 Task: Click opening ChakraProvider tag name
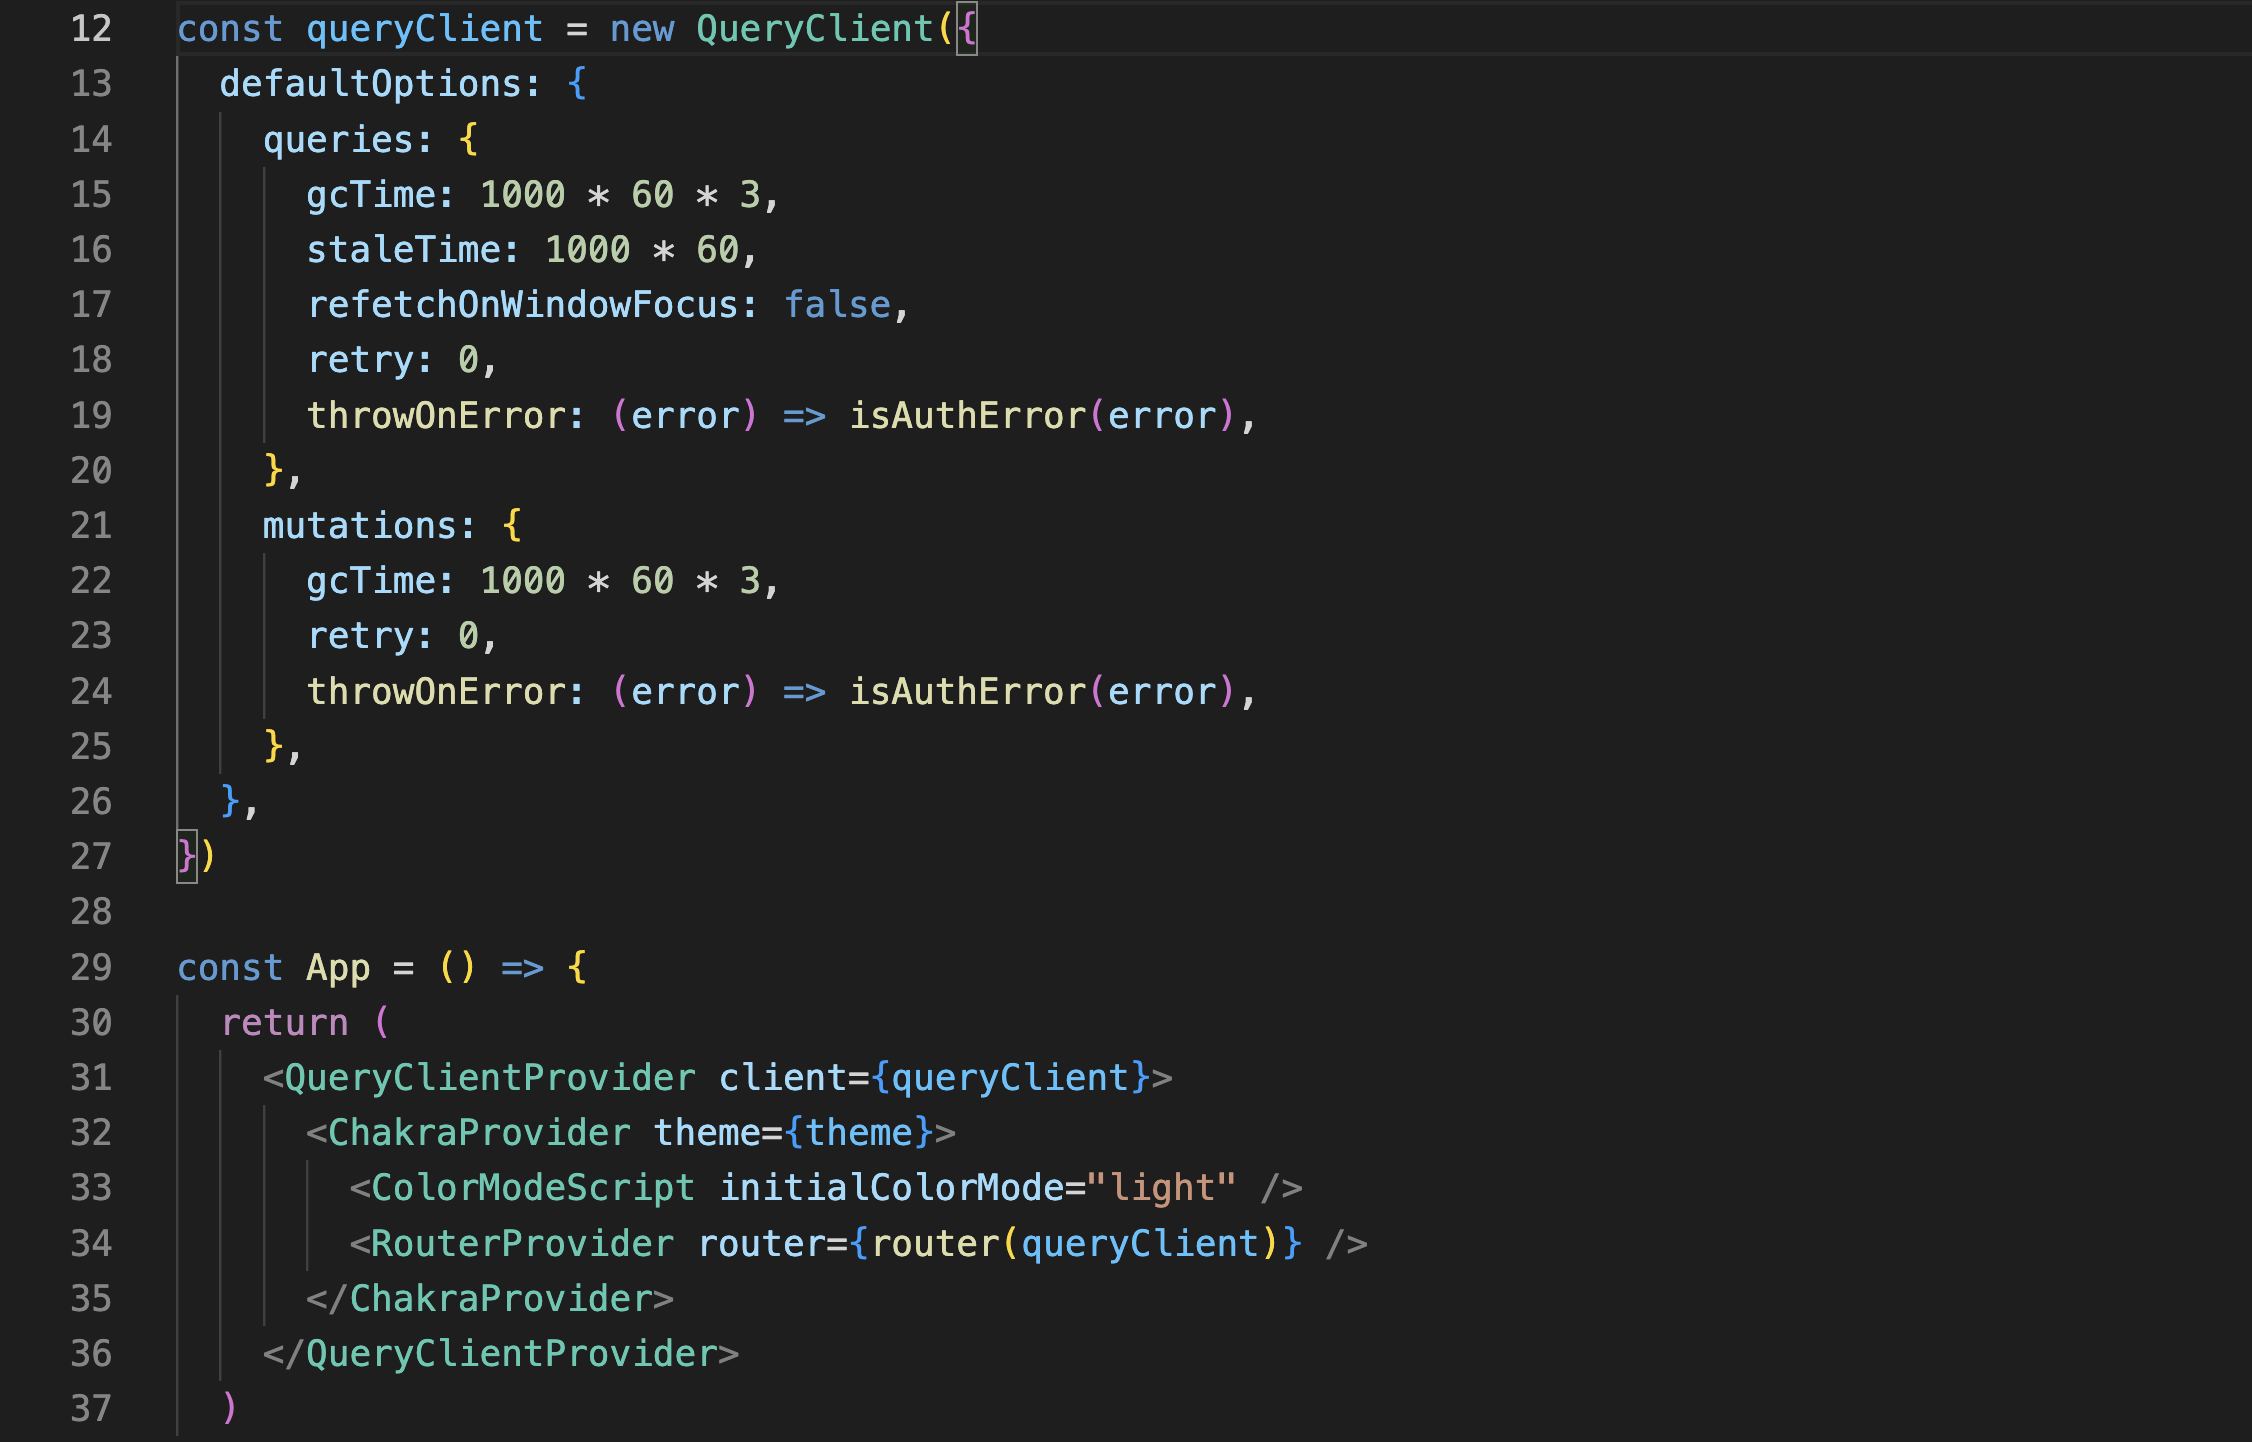pyautogui.click(x=479, y=1133)
